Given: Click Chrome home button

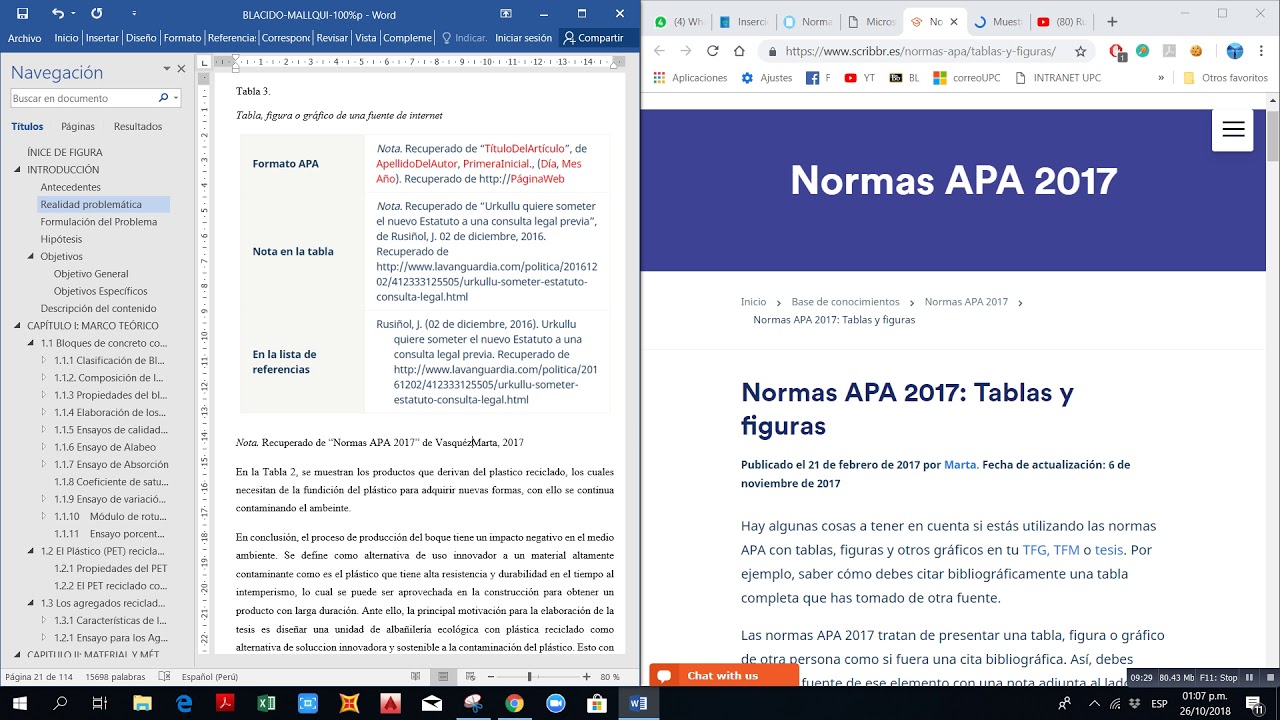Looking at the screenshot, I should pyautogui.click(x=739, y=51).
